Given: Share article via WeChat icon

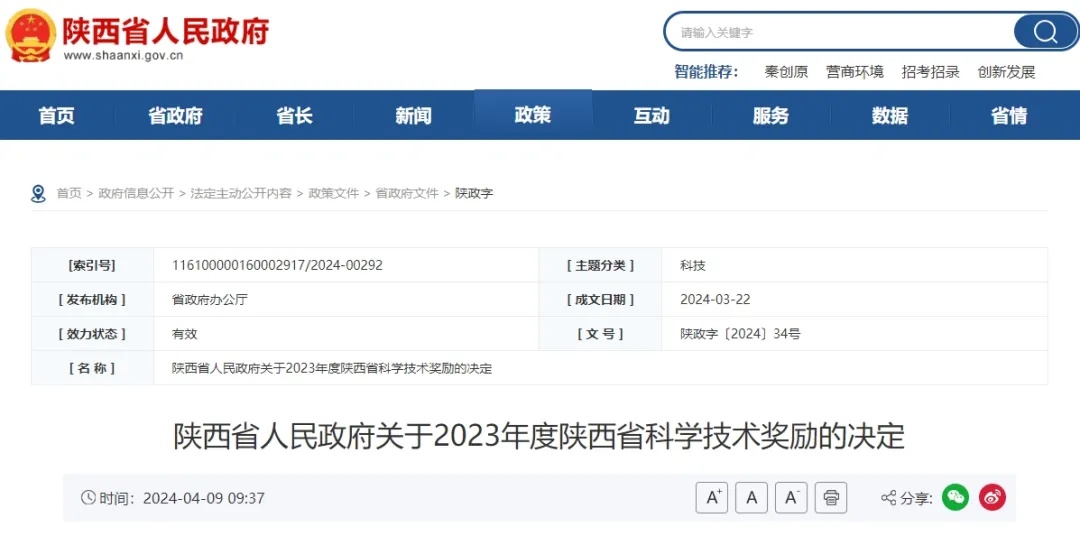Looking at the screenshot, I should pyautogui.click(x=955, y=497).
